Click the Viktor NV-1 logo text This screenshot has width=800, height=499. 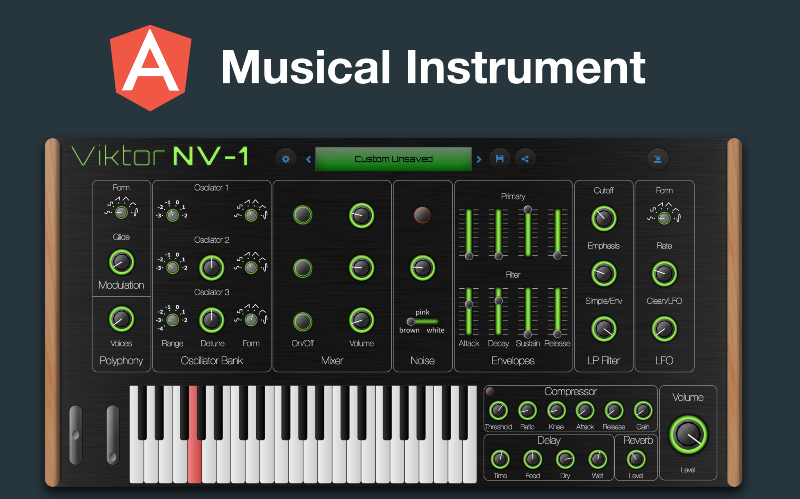[x=160, y=156]
